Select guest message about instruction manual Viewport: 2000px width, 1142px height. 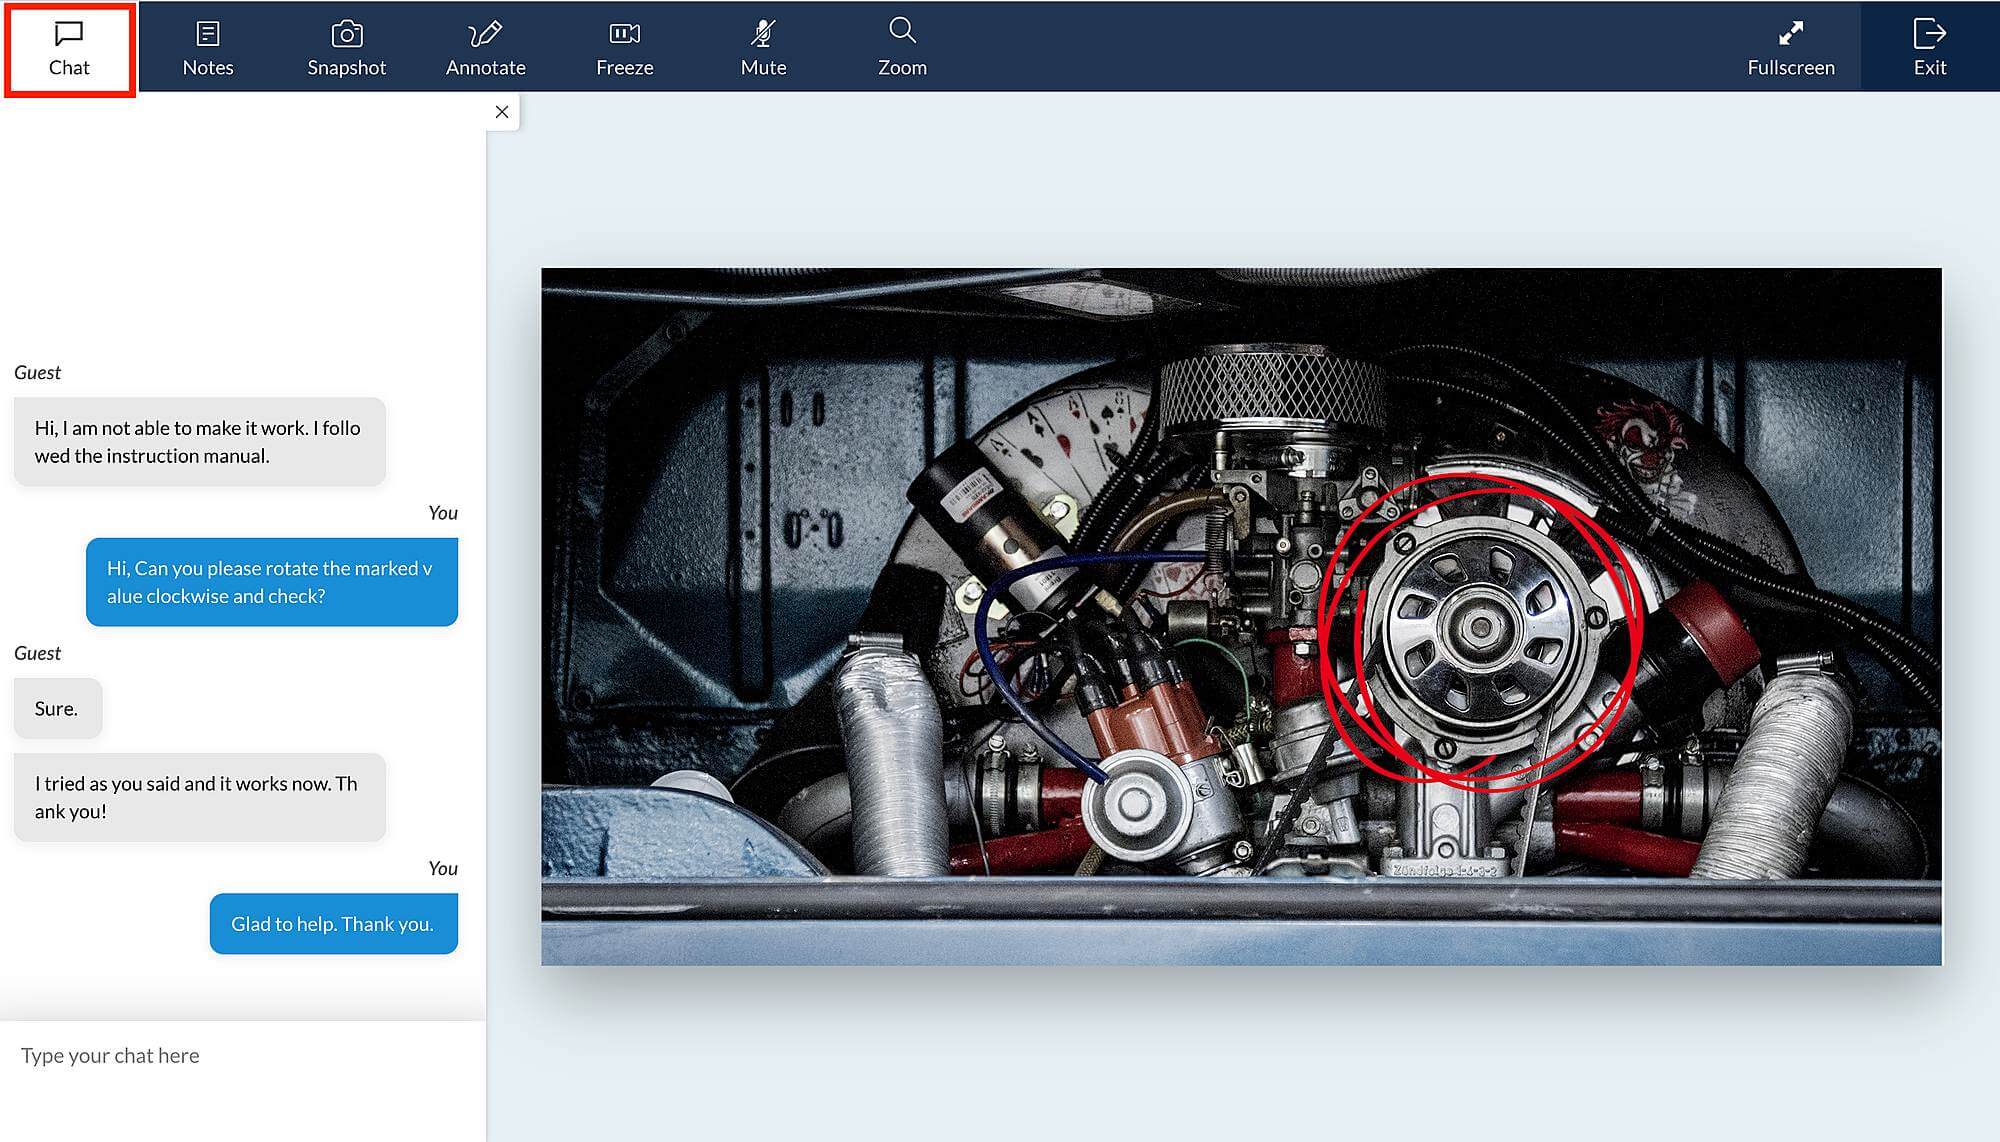click(x=199, y=442)
